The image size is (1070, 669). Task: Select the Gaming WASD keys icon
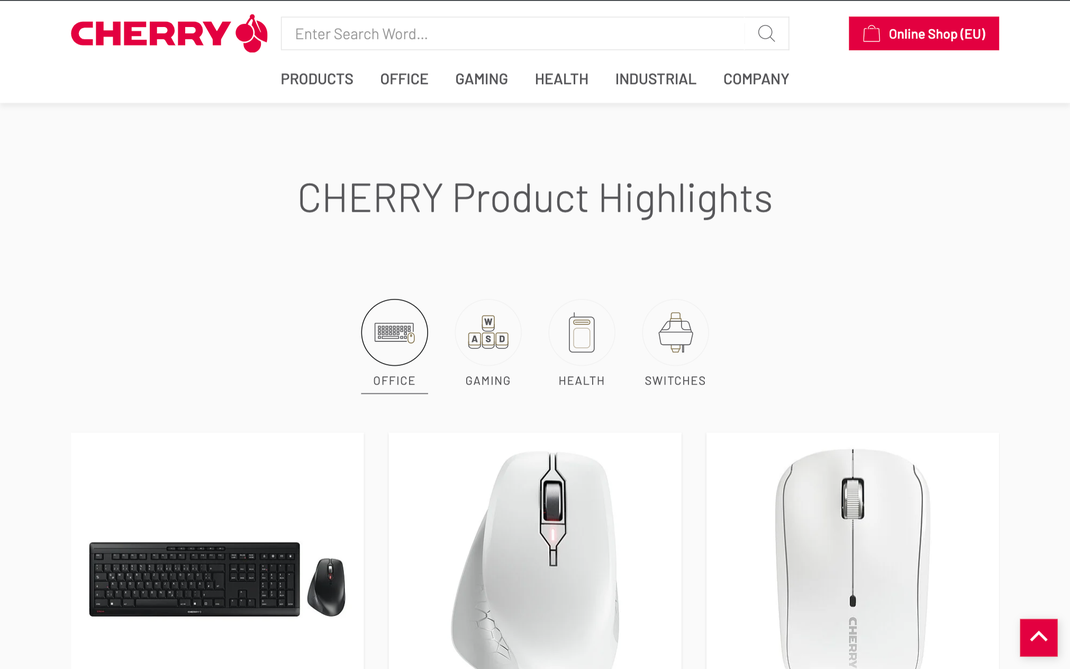click(x=488, y=332)
